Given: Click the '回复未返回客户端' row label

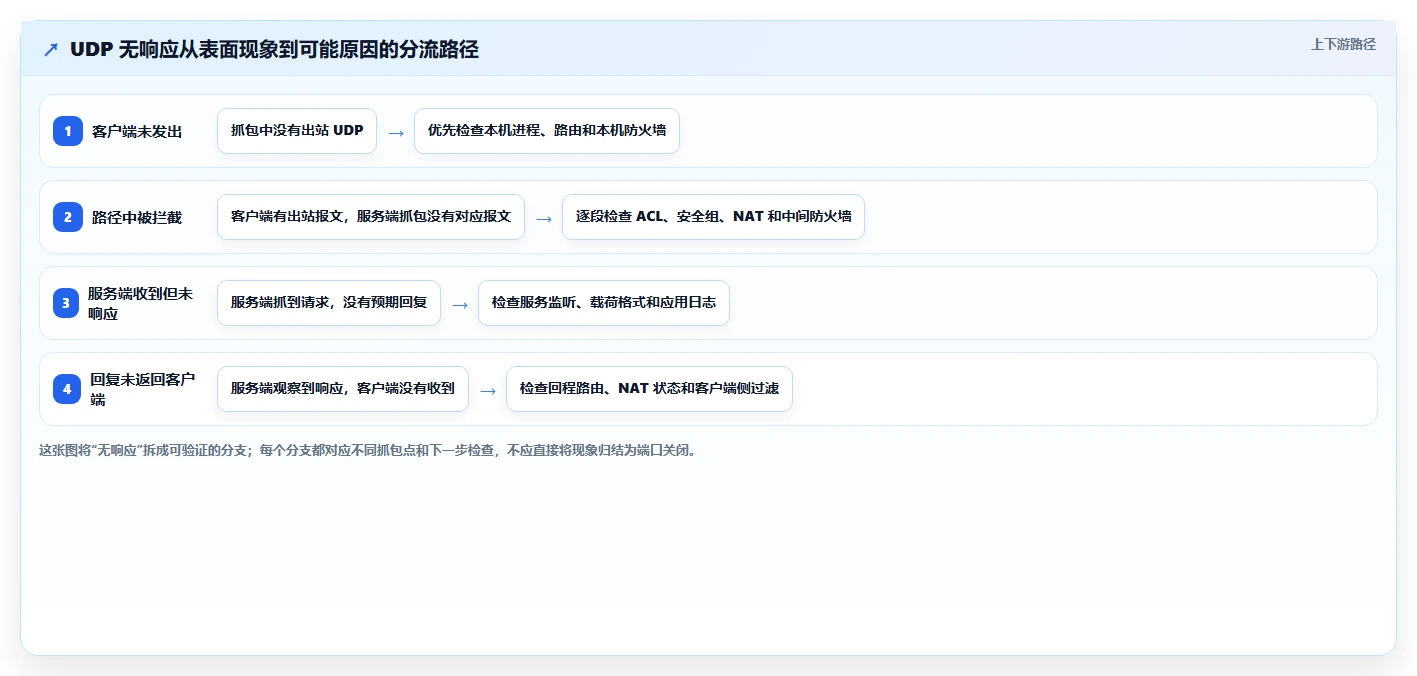Looking at the screenshot, I should pos(143,389).
